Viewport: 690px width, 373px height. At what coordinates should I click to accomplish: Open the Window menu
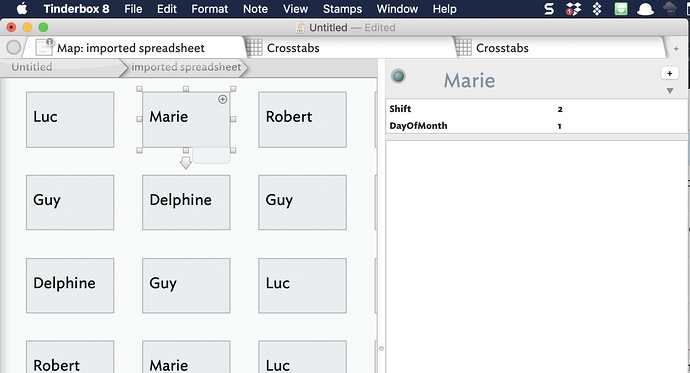(397, 9)
